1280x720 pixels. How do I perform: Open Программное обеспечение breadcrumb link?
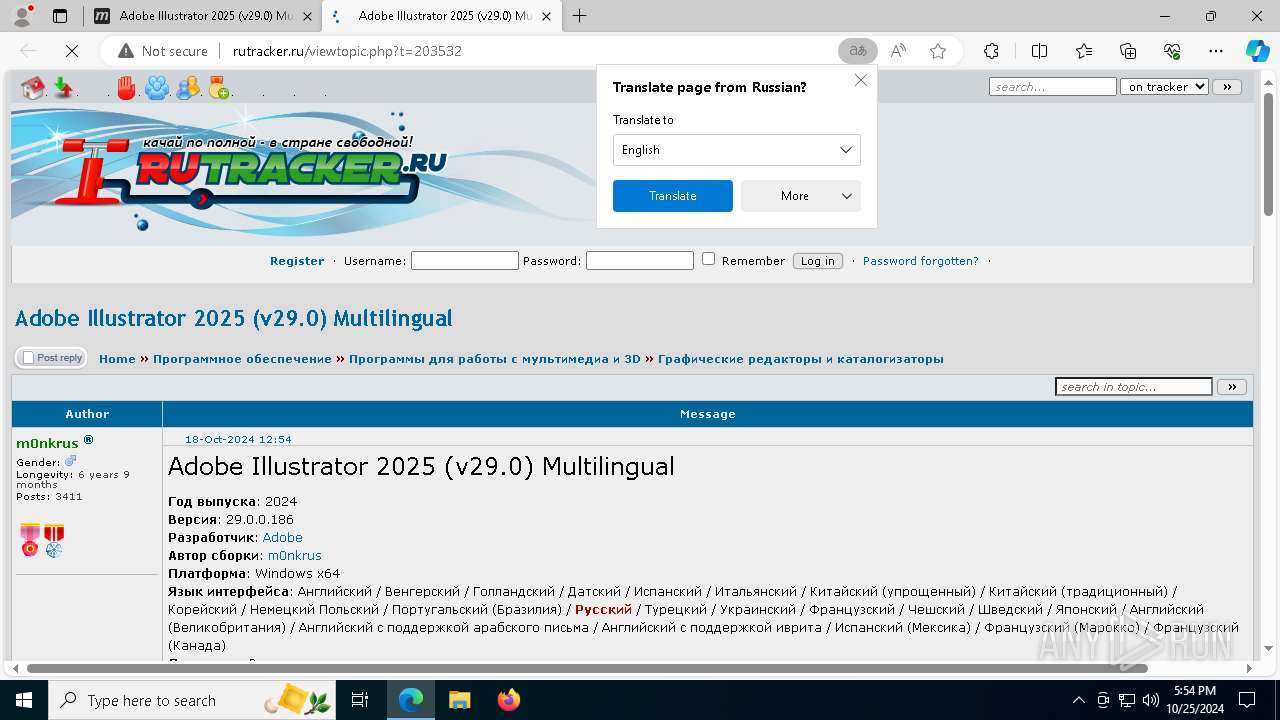pyautogui.click(x=242, y=359)
